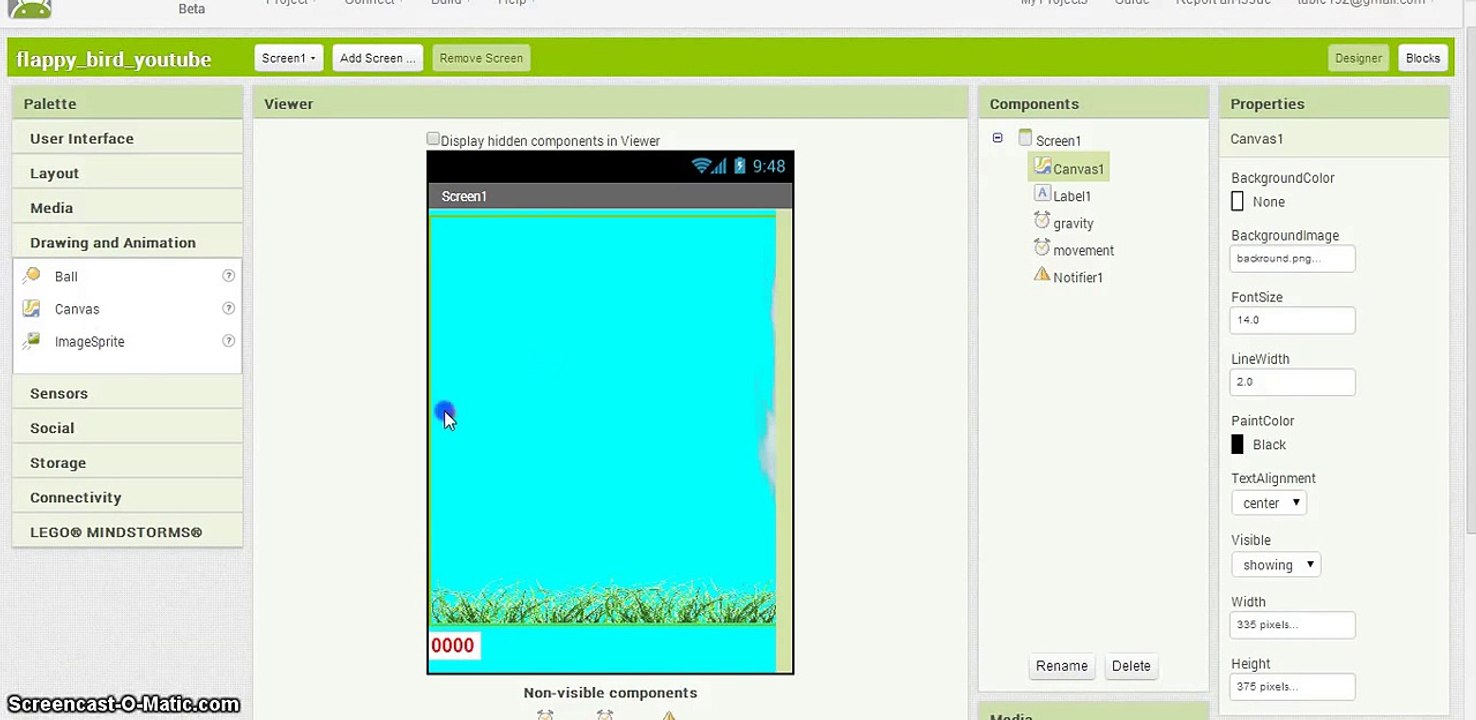This screenshot has height=720, width=1476.
Task: Collapse the Drawing and Animation palette section
Action: click(x=127, y=243)
